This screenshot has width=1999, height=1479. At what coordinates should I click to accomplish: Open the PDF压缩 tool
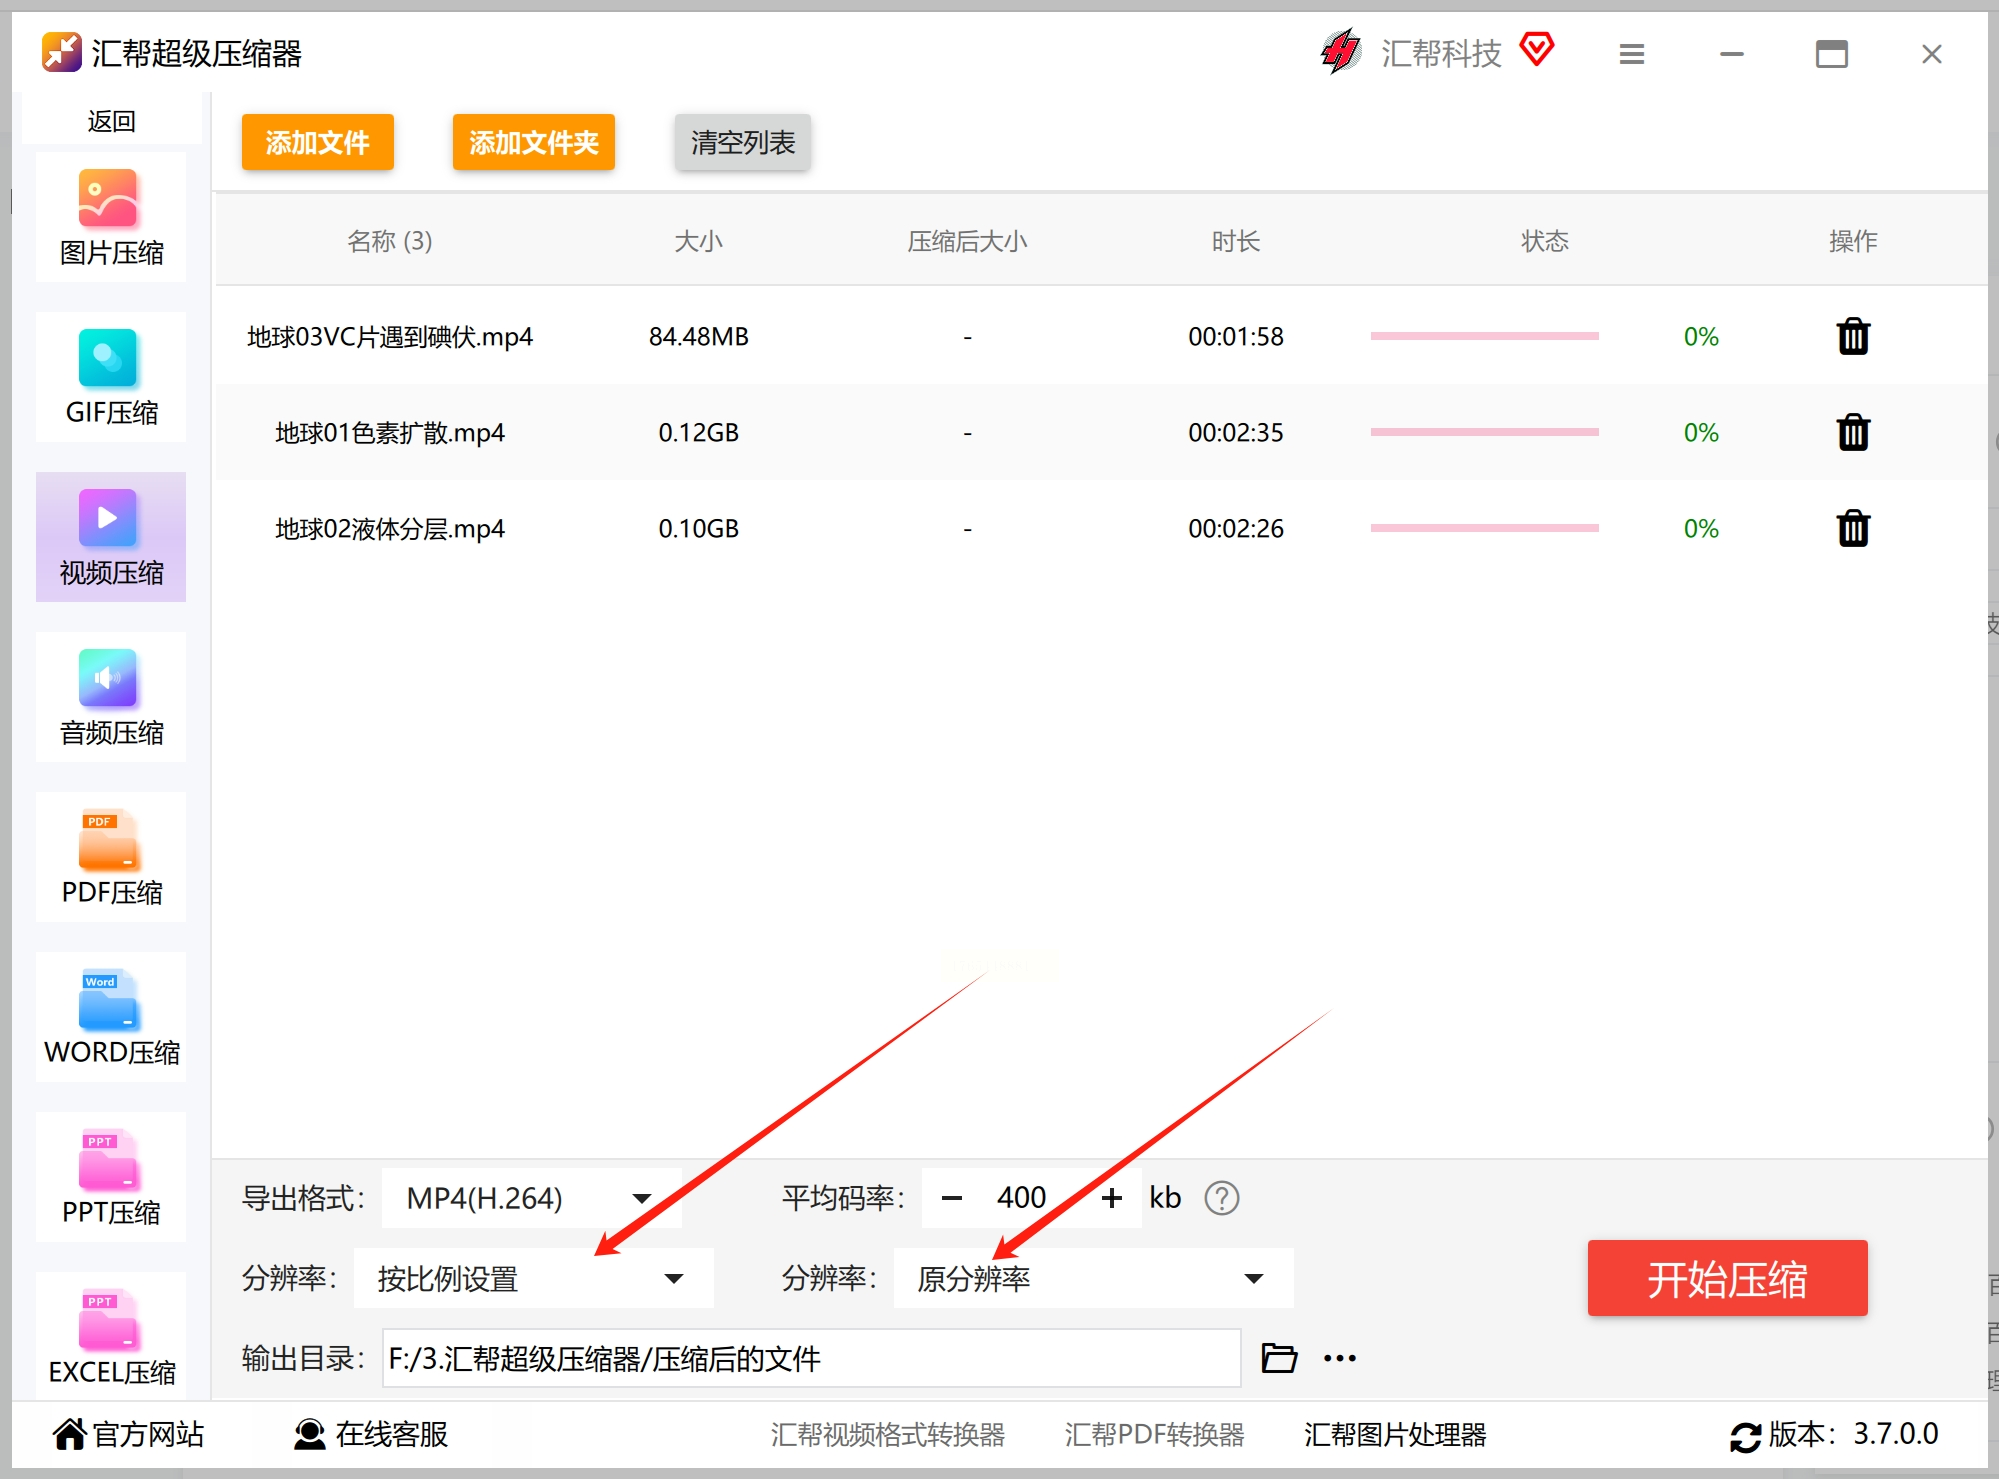[x=111, y=858]
